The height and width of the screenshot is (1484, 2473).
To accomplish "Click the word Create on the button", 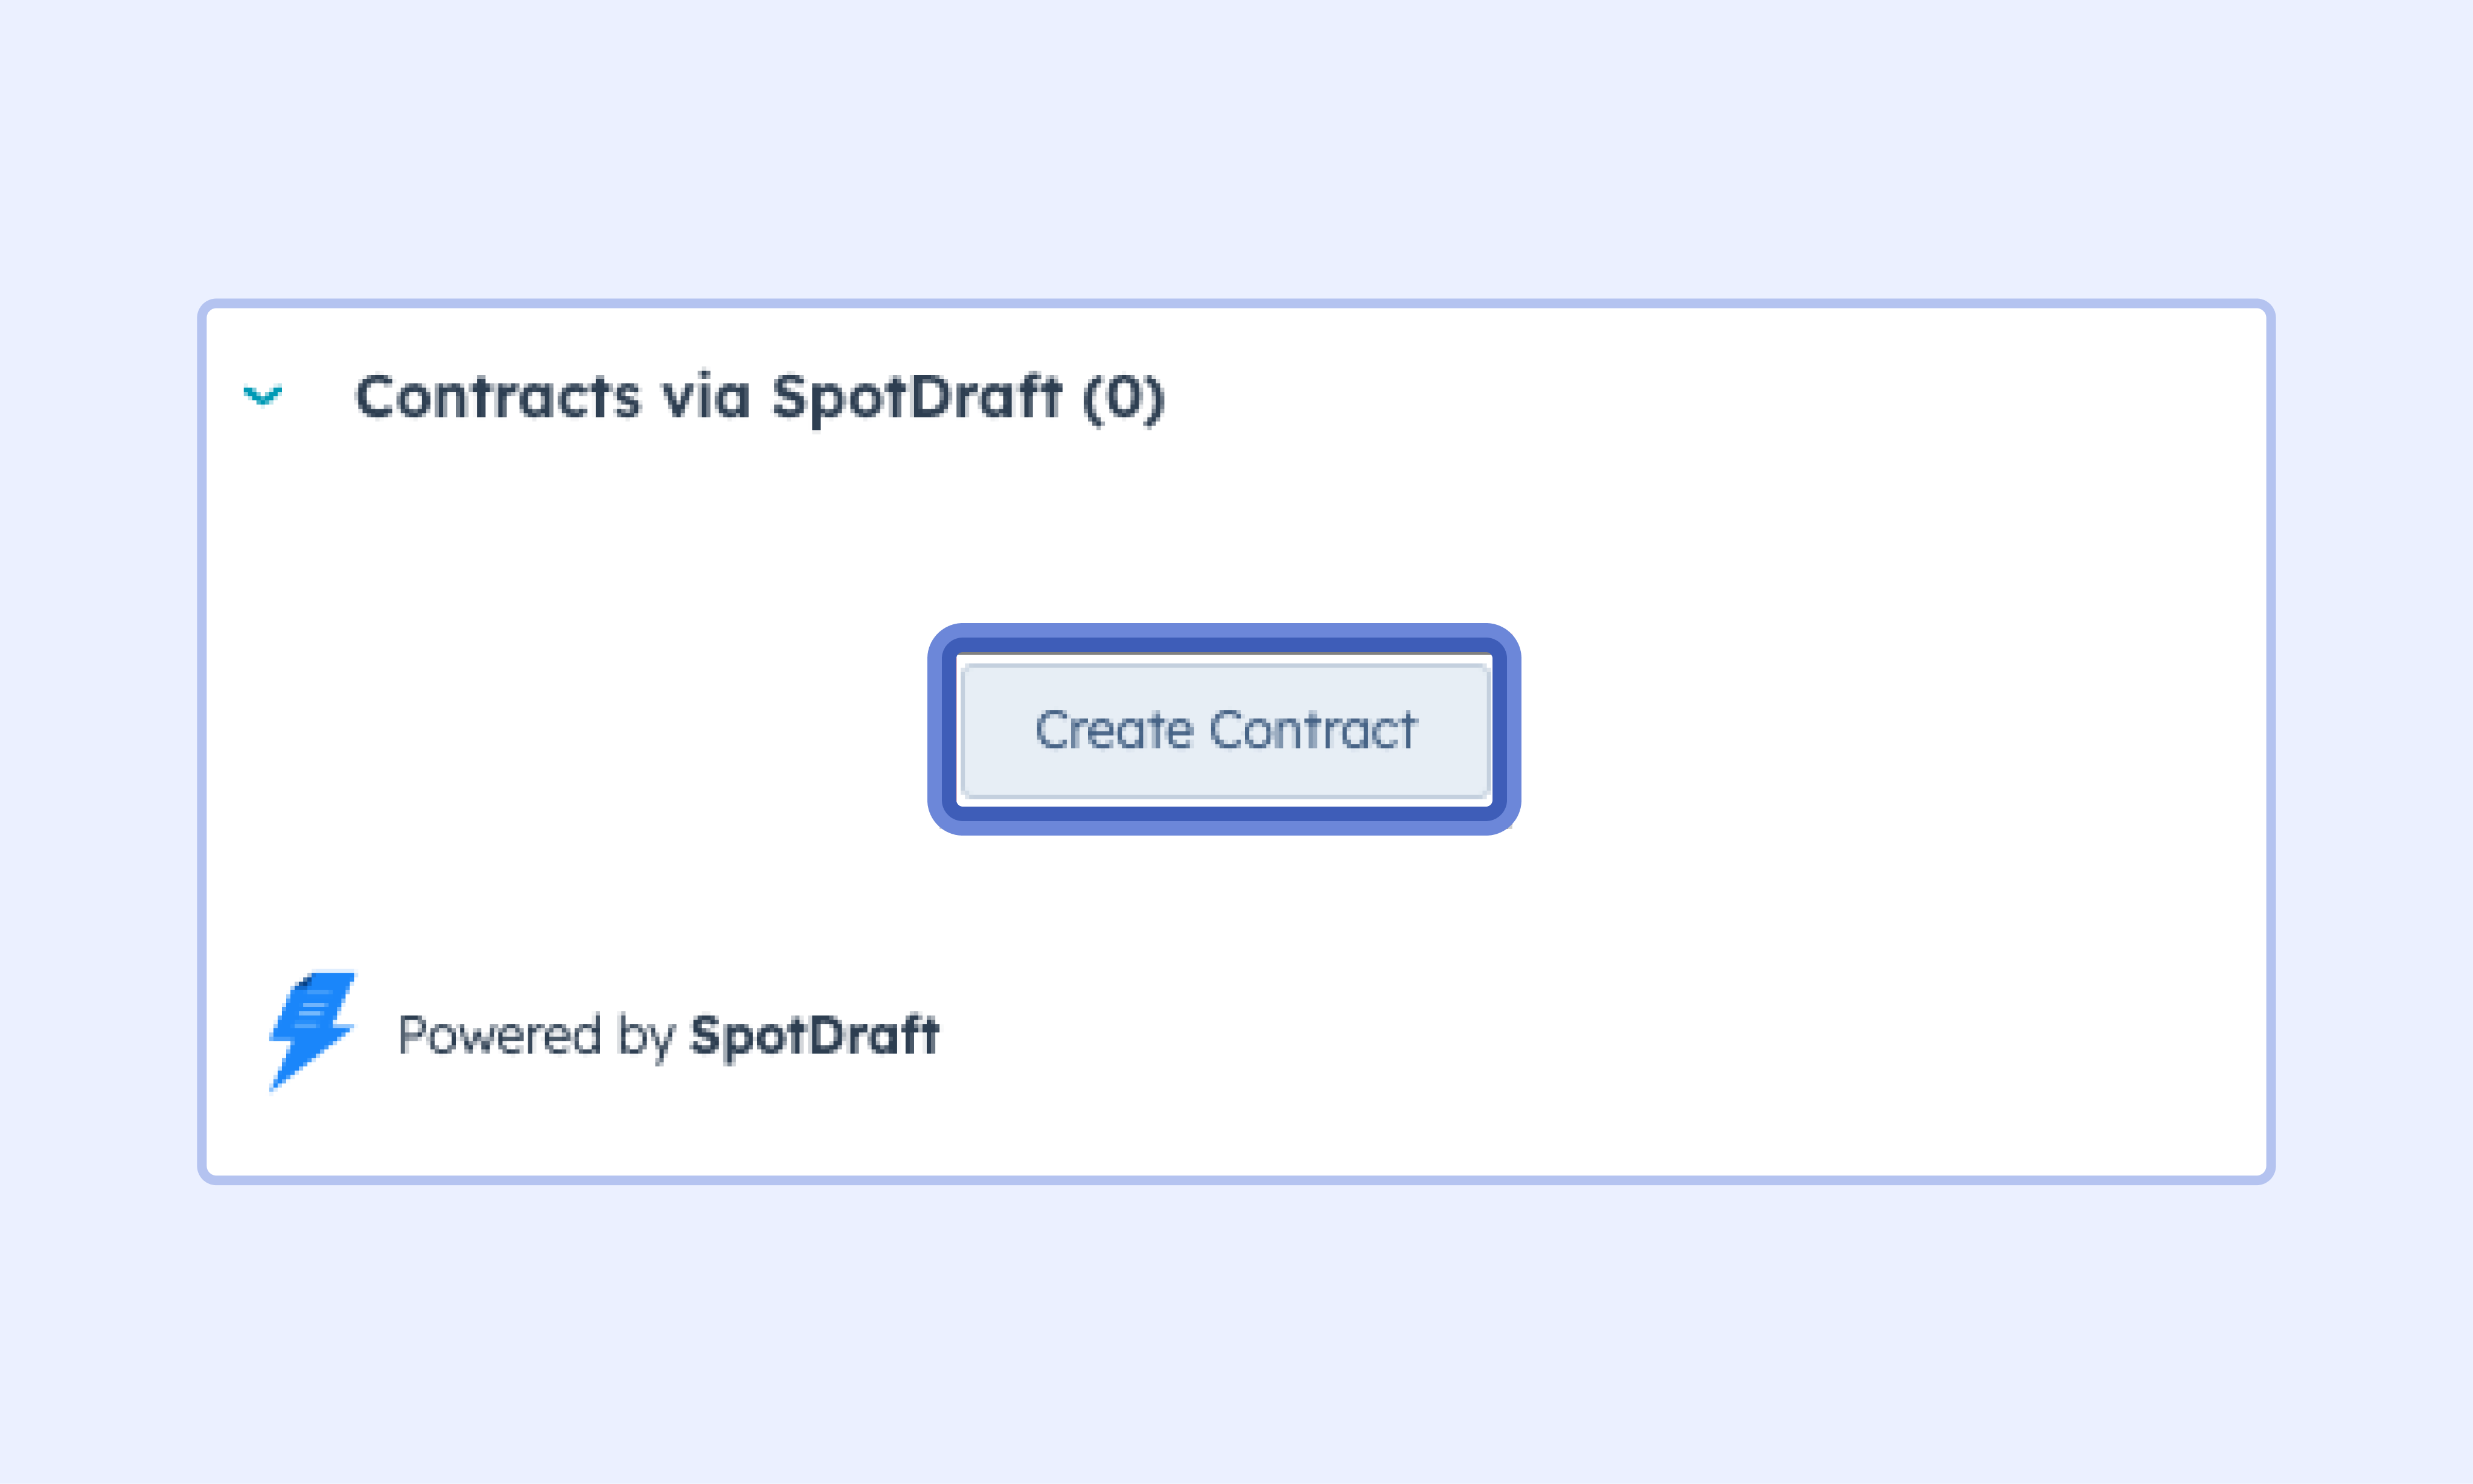I will click(x=1114, y=730).
